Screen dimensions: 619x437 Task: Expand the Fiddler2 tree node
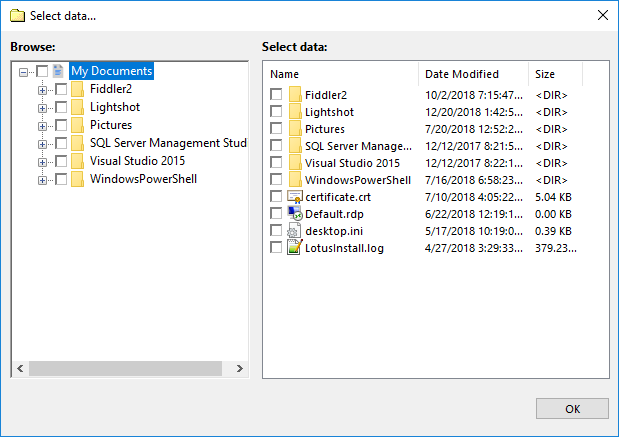[43, 91]
